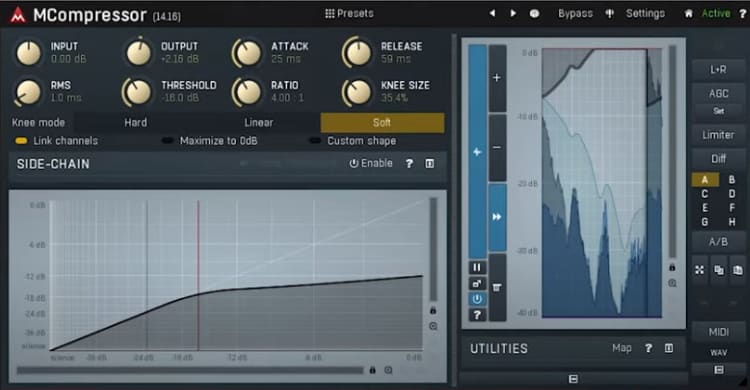Toggle Link channels option
The width and height of the screenshot is (750, 390).
(56, 141)
